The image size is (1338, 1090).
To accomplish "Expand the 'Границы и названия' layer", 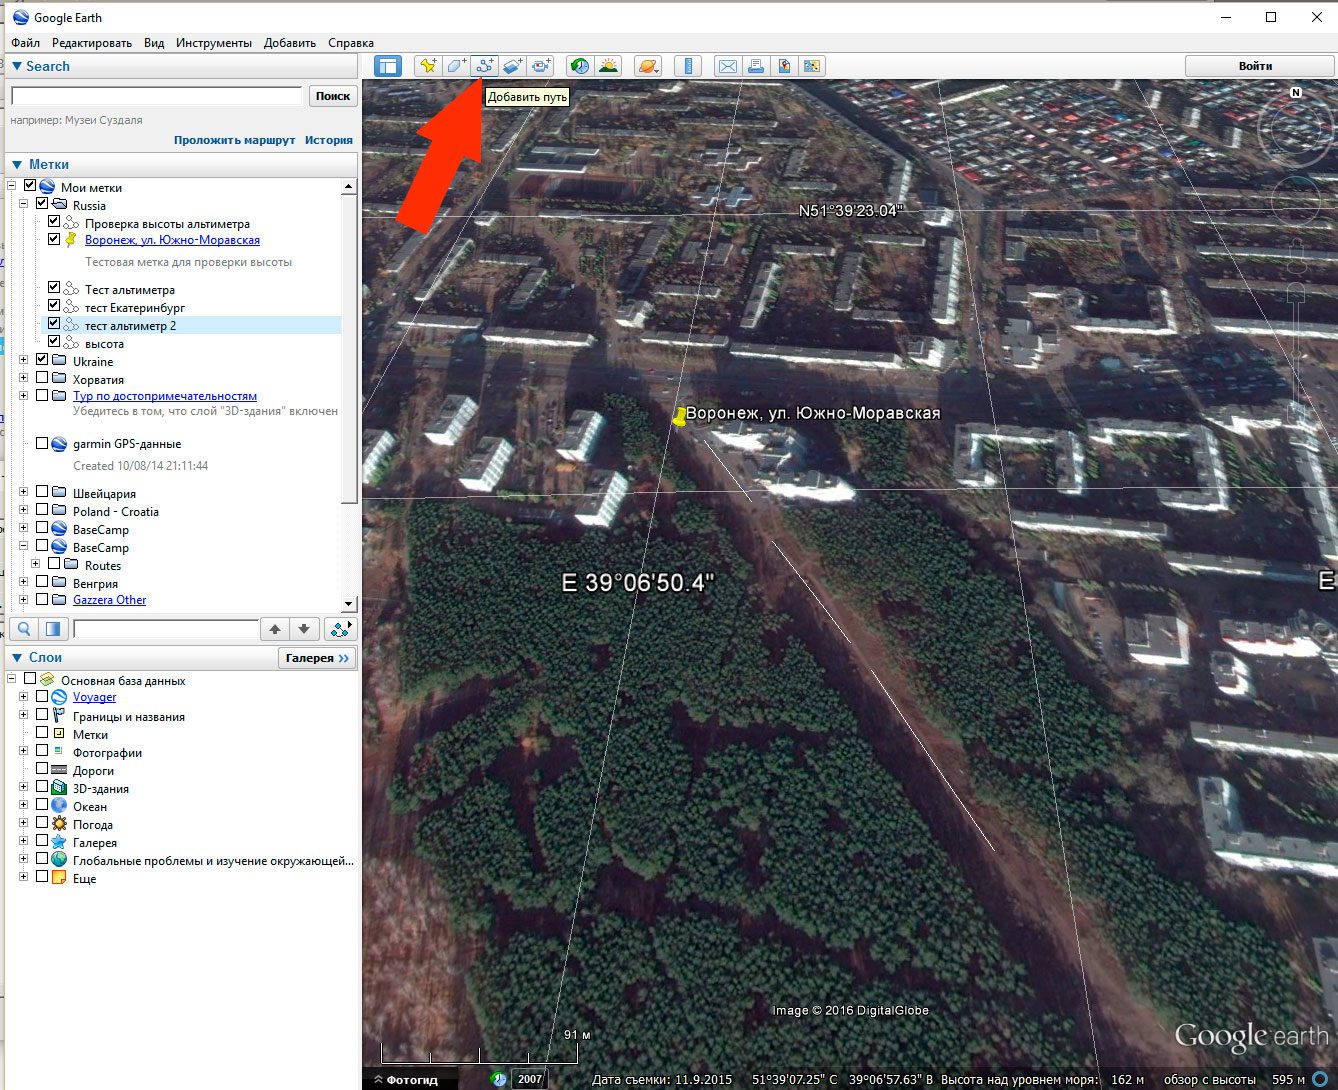I will [x=24, y=716].
